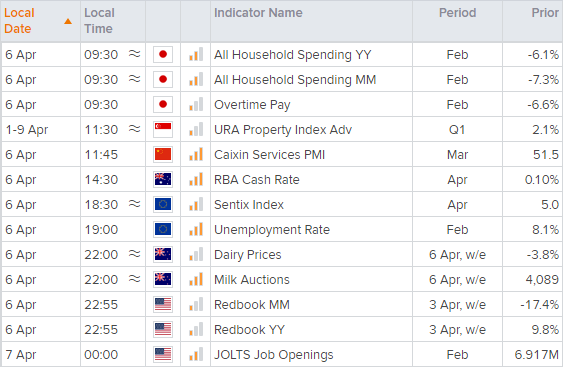
Task: Click the importance bars icon for Caixin Services PMI
Action: 196,154
